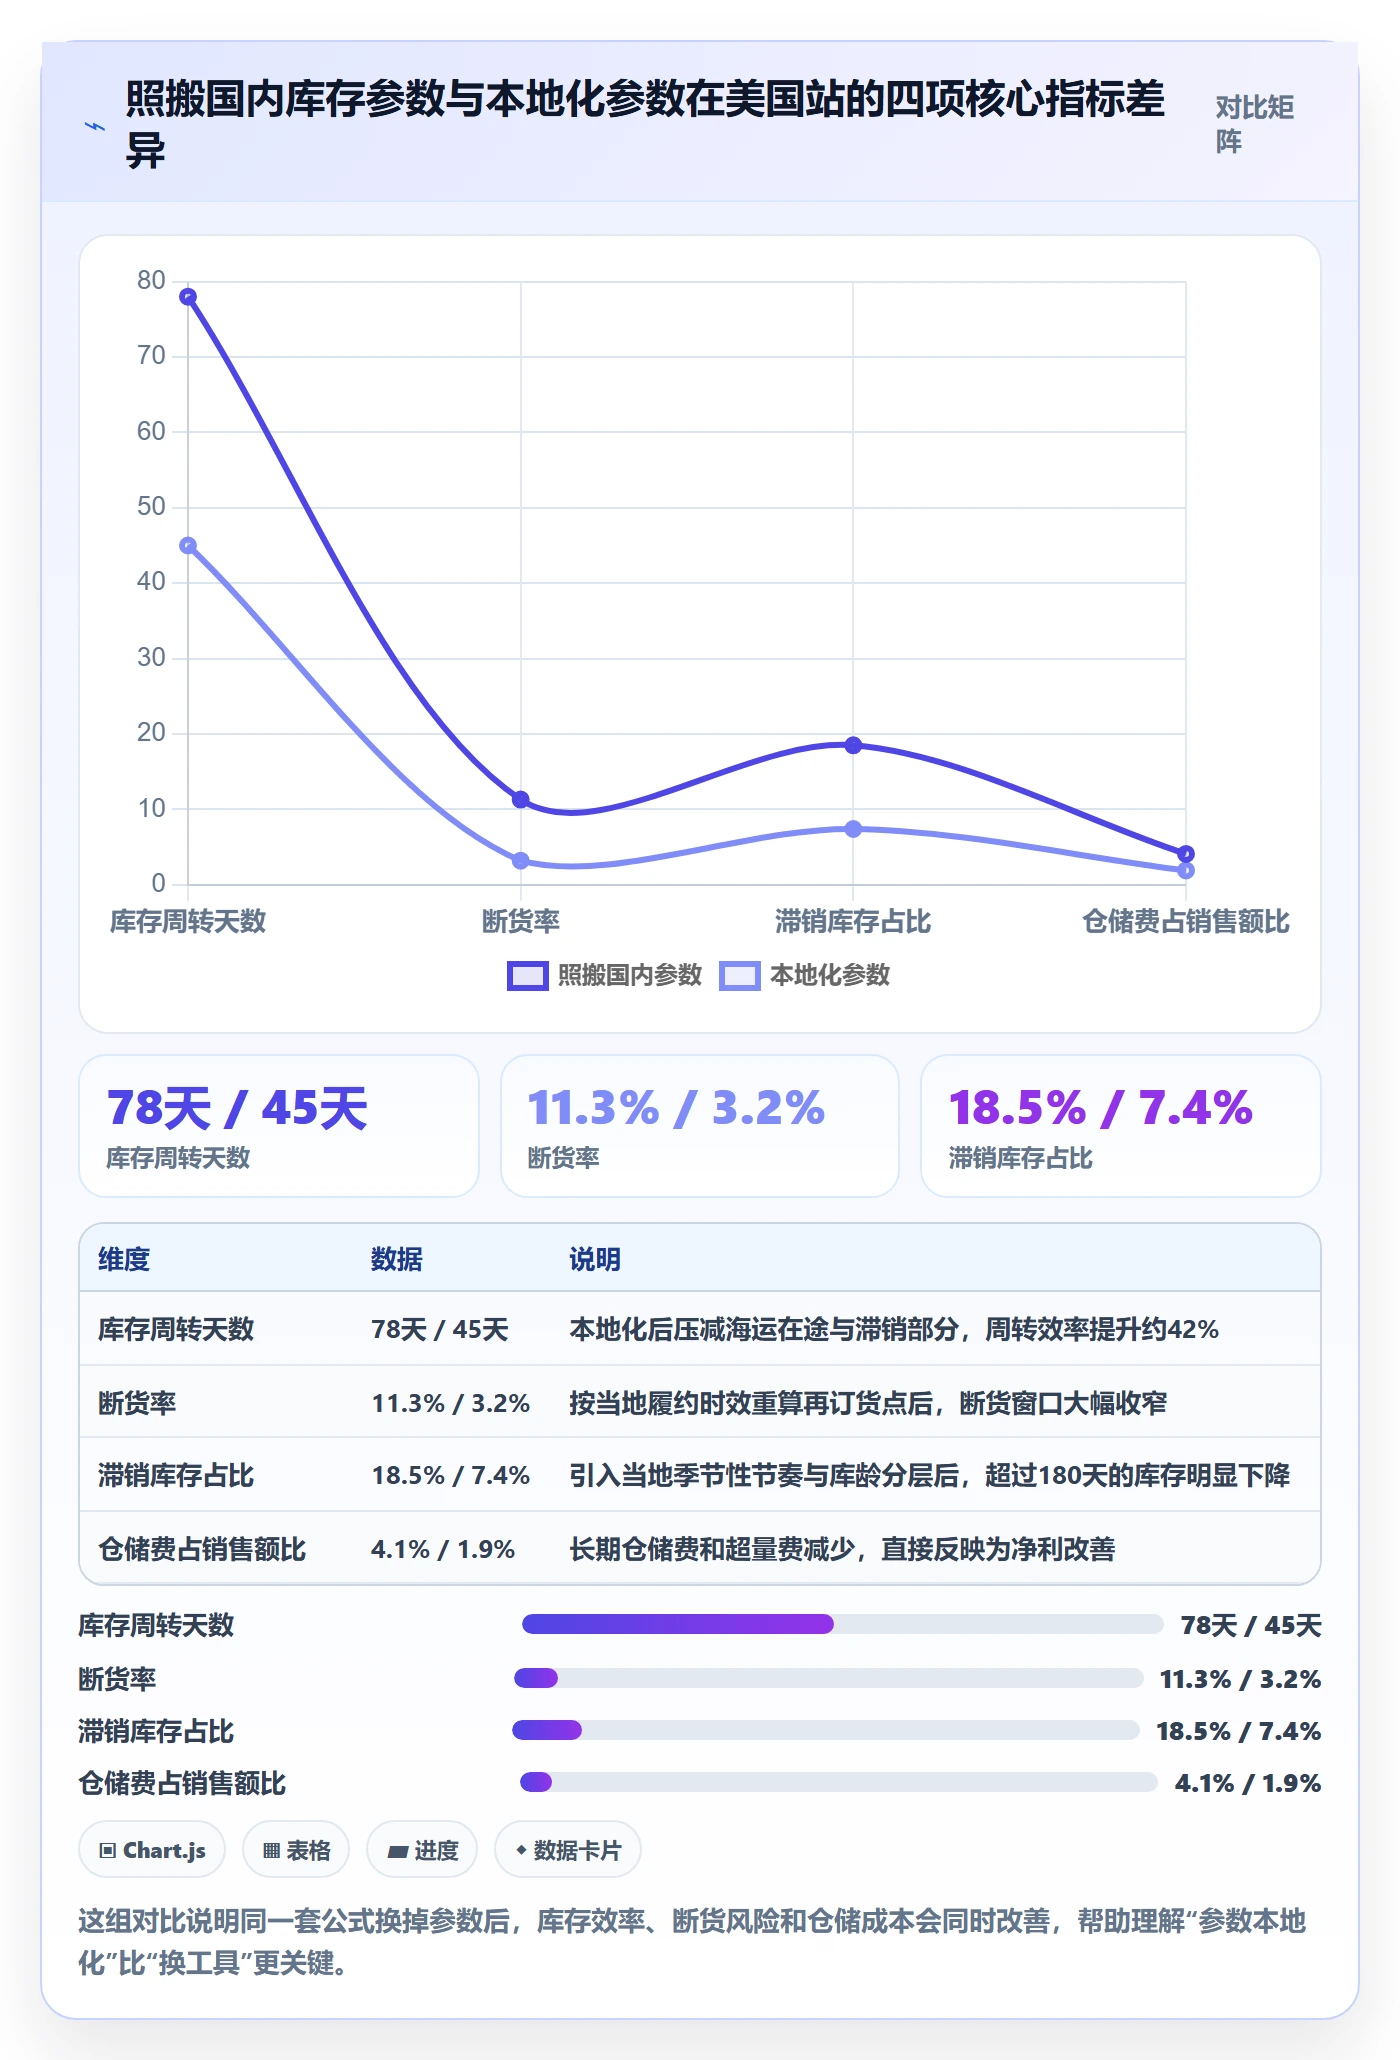
Task: Click the light-line data point above 滞销库存占比
Action: point(853,829)
